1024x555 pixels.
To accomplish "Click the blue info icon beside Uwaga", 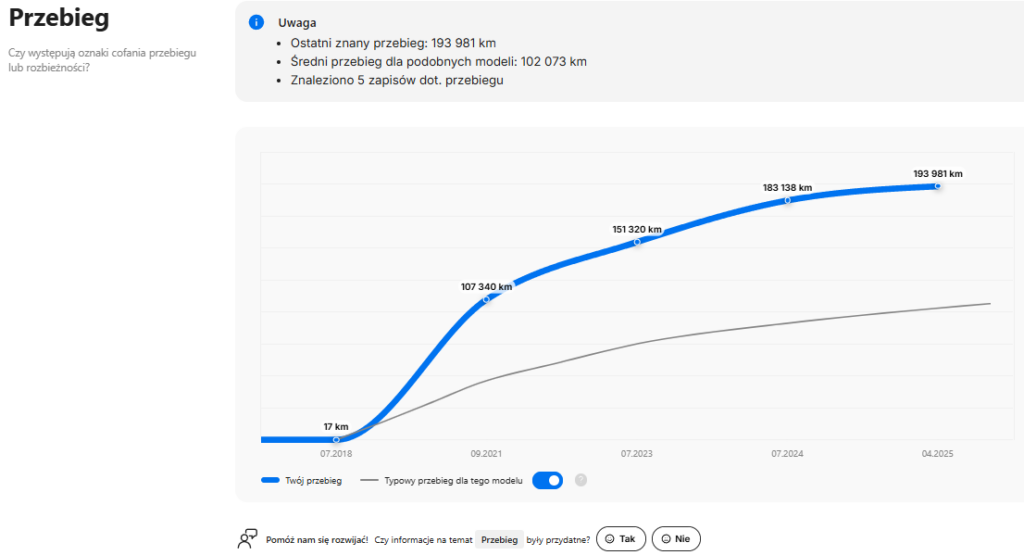I will [x=256, y=22].
